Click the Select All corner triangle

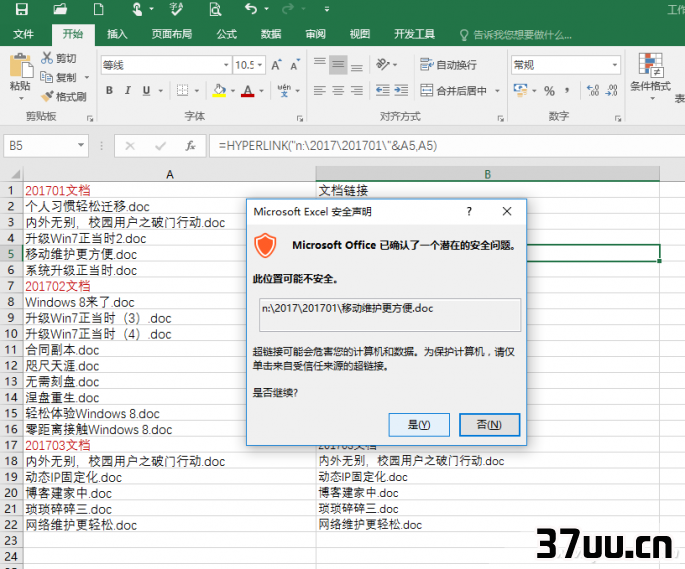pos(16,174)
